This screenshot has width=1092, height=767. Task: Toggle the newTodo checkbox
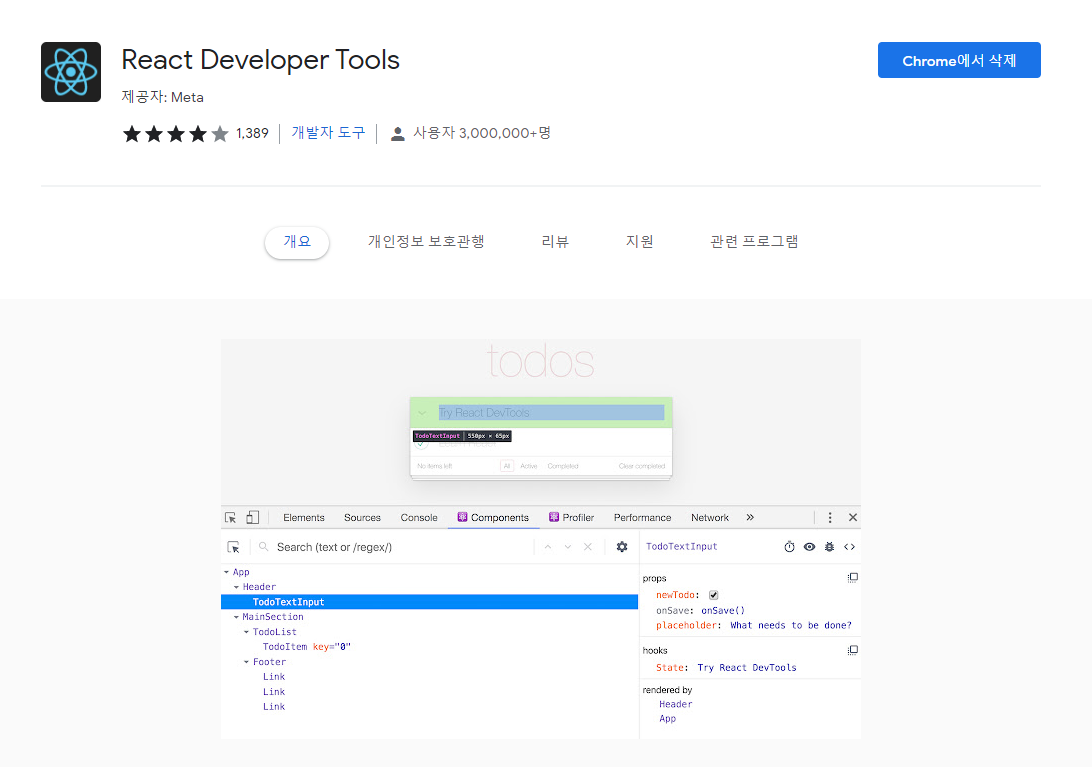(x=714, y=595)
